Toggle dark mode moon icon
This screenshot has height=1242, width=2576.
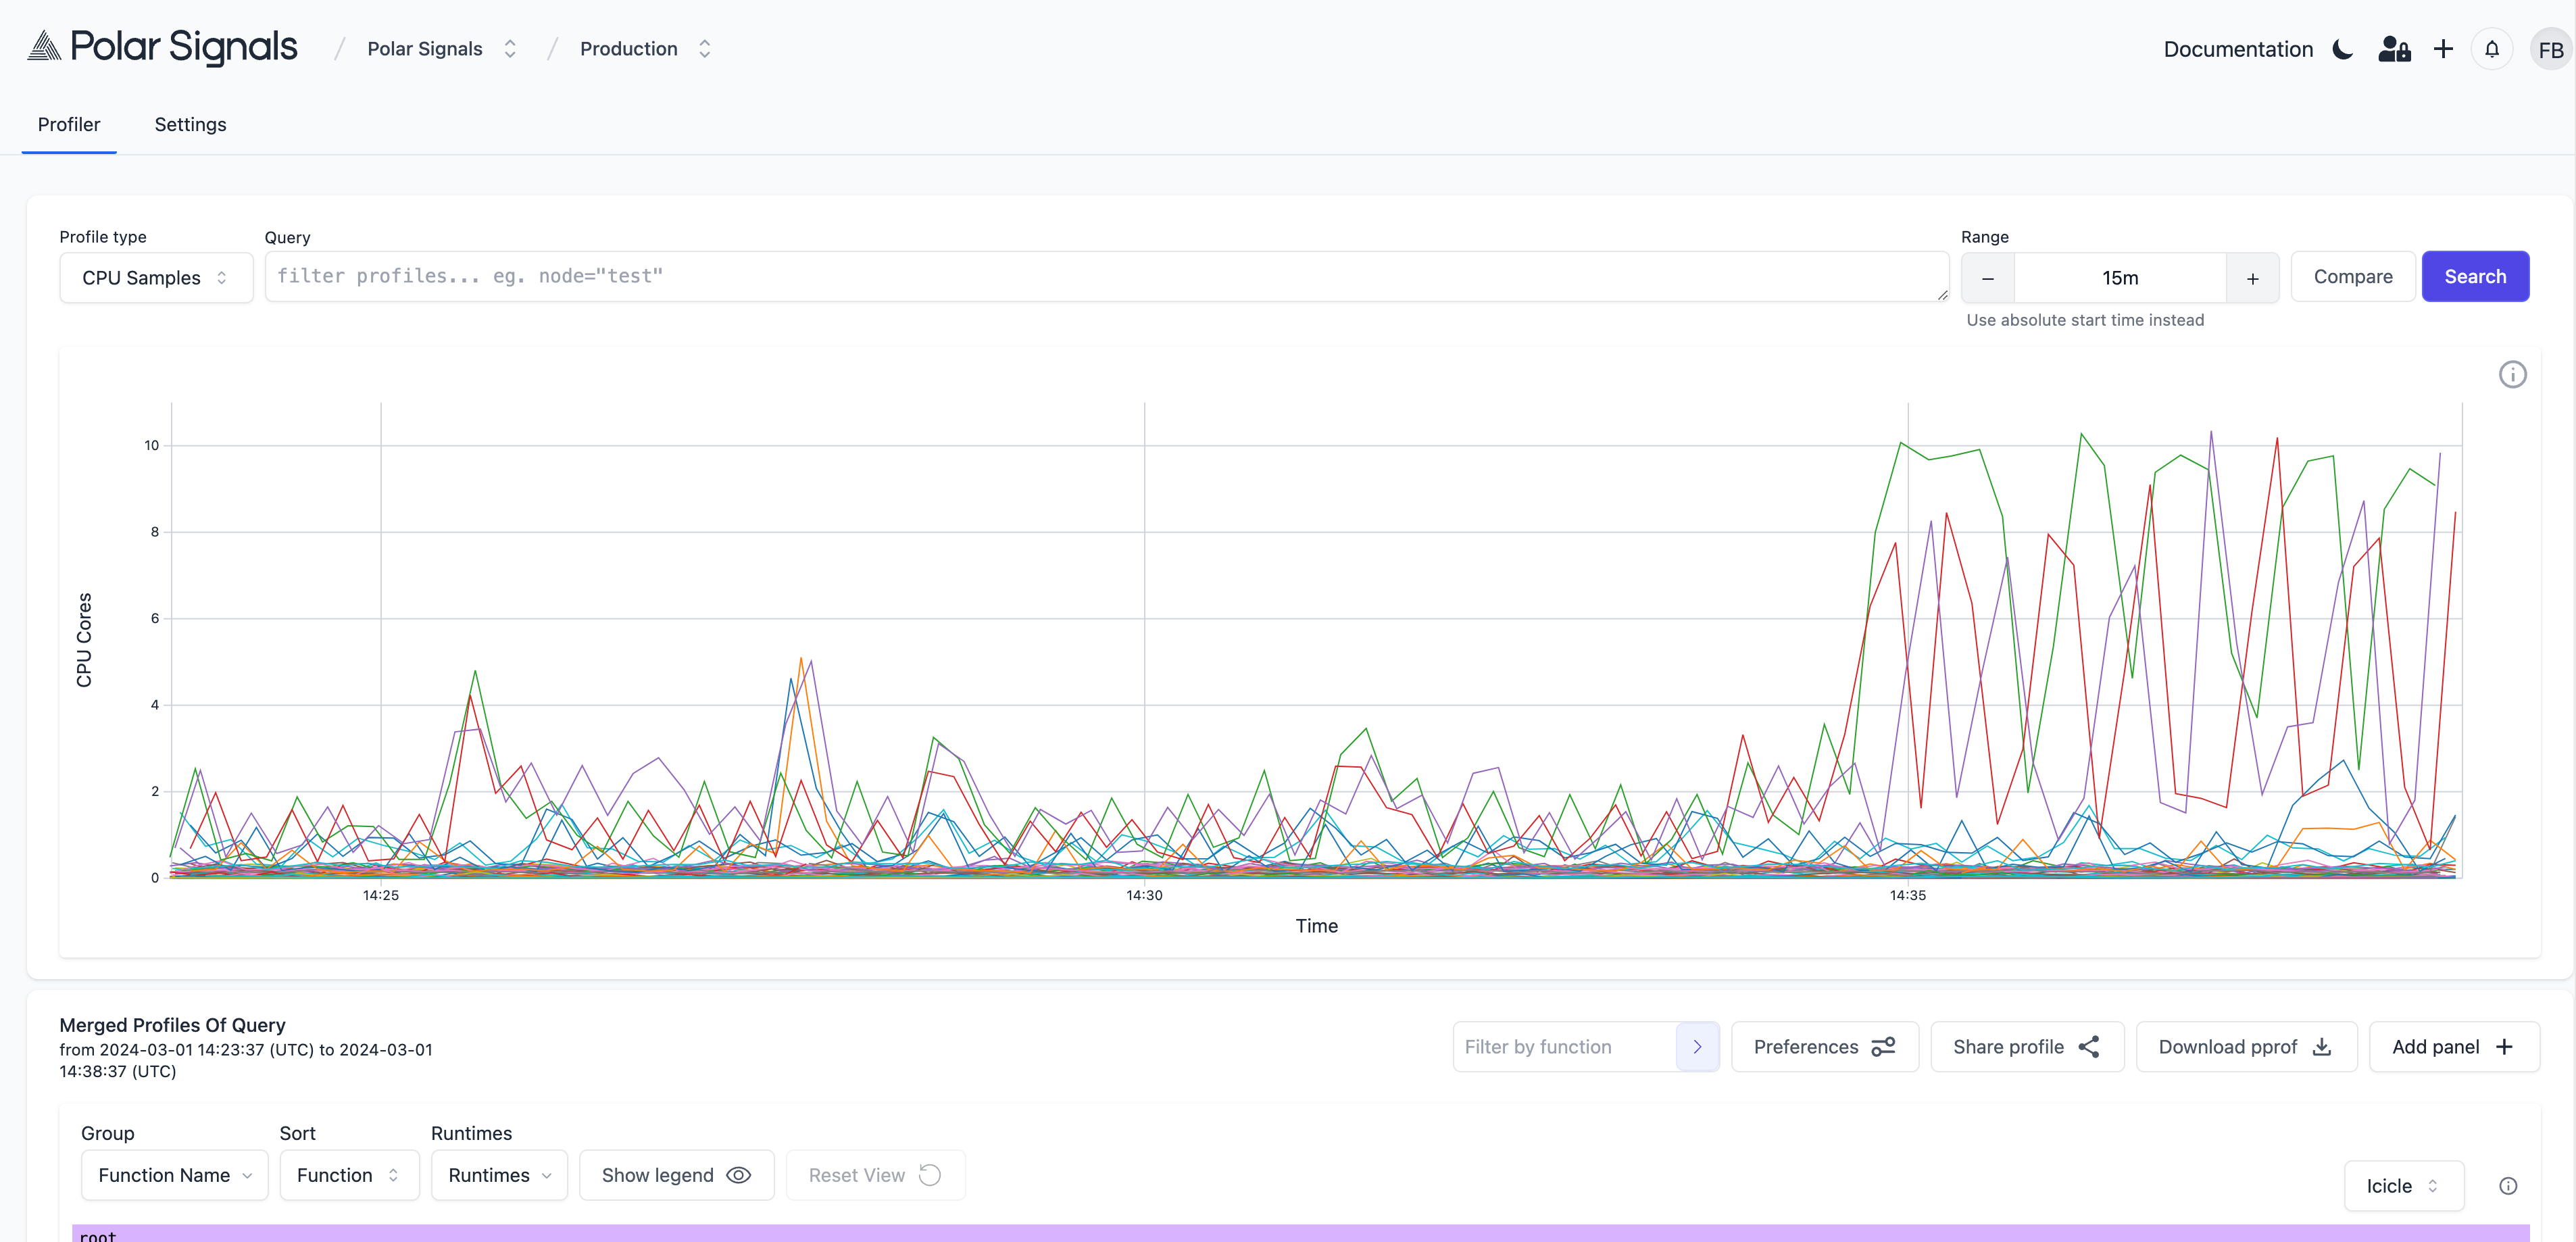pyautogui.click(x=2342, y=49)
